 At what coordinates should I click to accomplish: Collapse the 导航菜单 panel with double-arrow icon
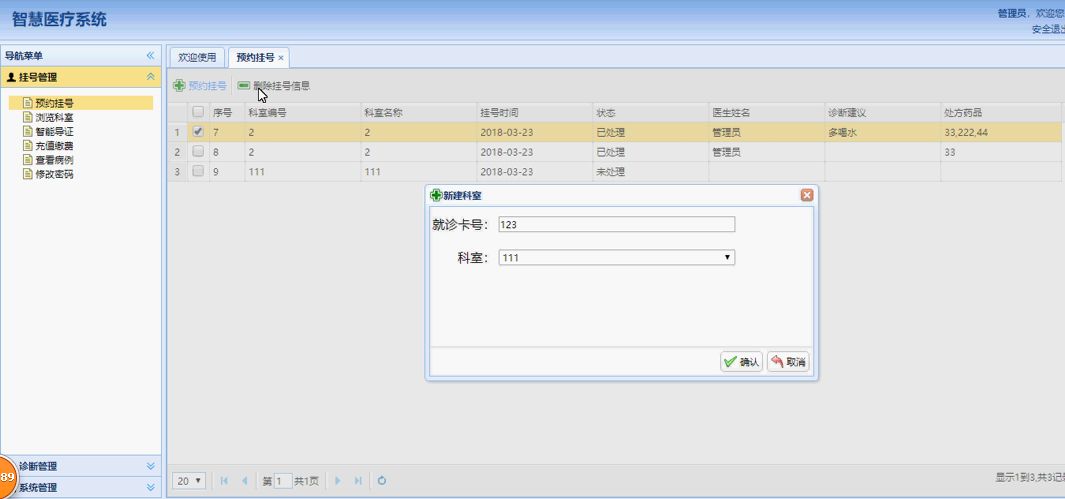point(151,56)
